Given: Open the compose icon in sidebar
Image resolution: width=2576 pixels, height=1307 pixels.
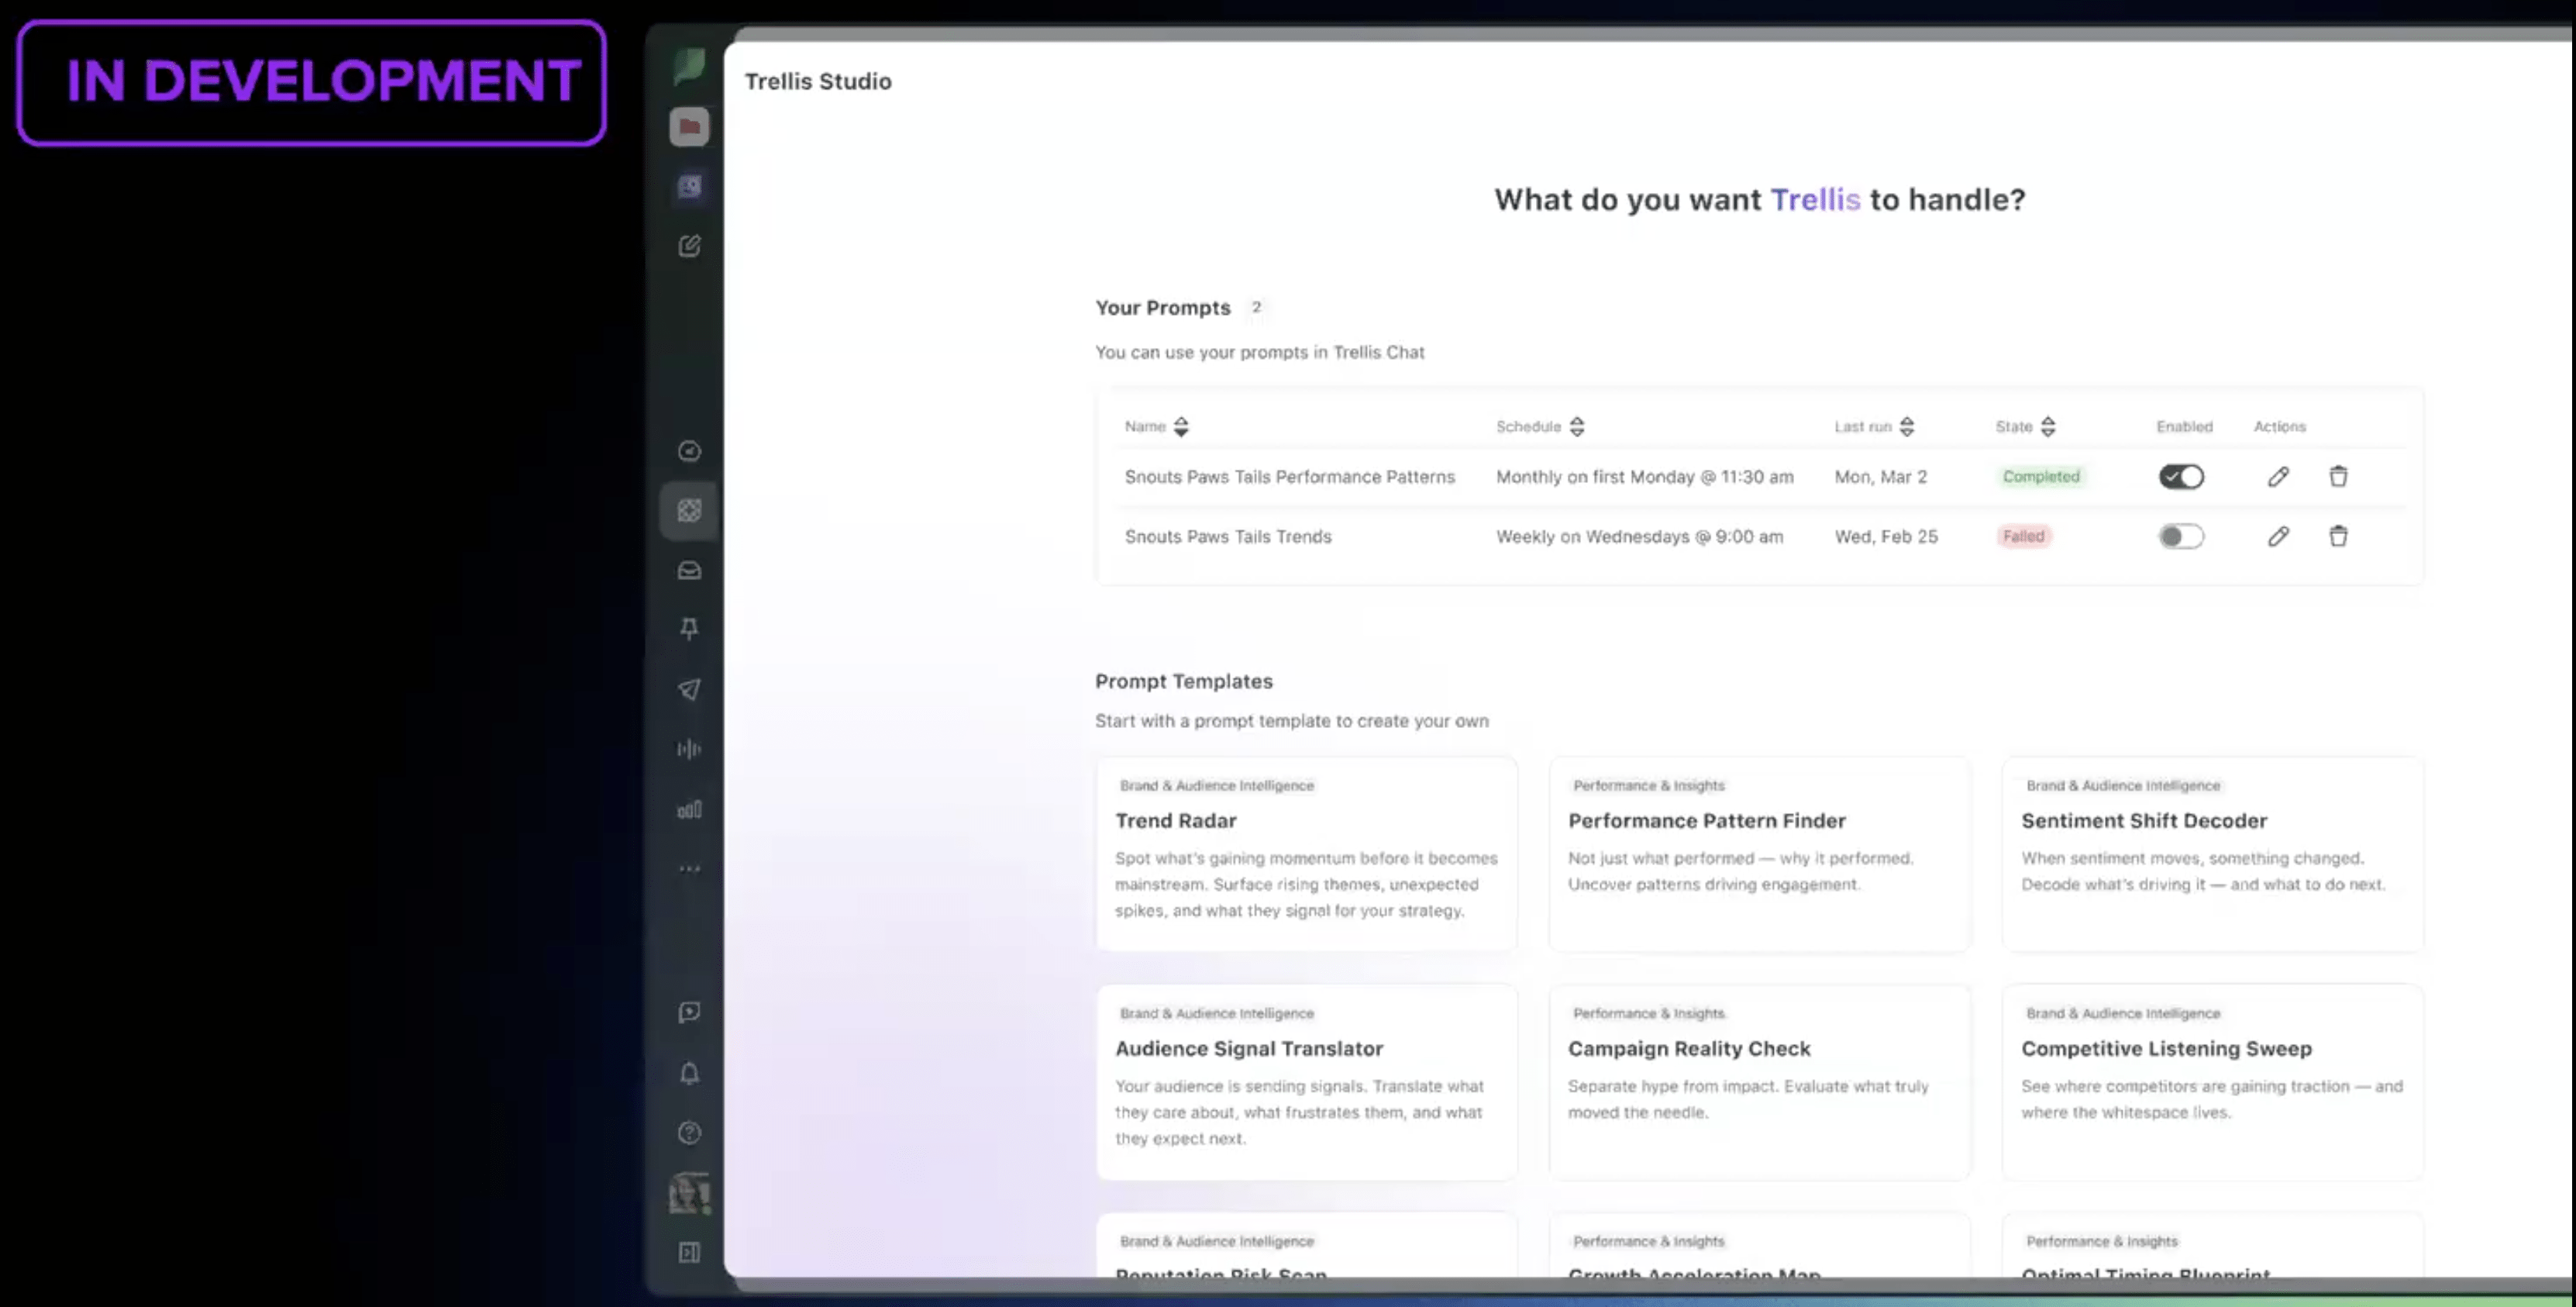Looking at the screenshot, I should 689,246.
